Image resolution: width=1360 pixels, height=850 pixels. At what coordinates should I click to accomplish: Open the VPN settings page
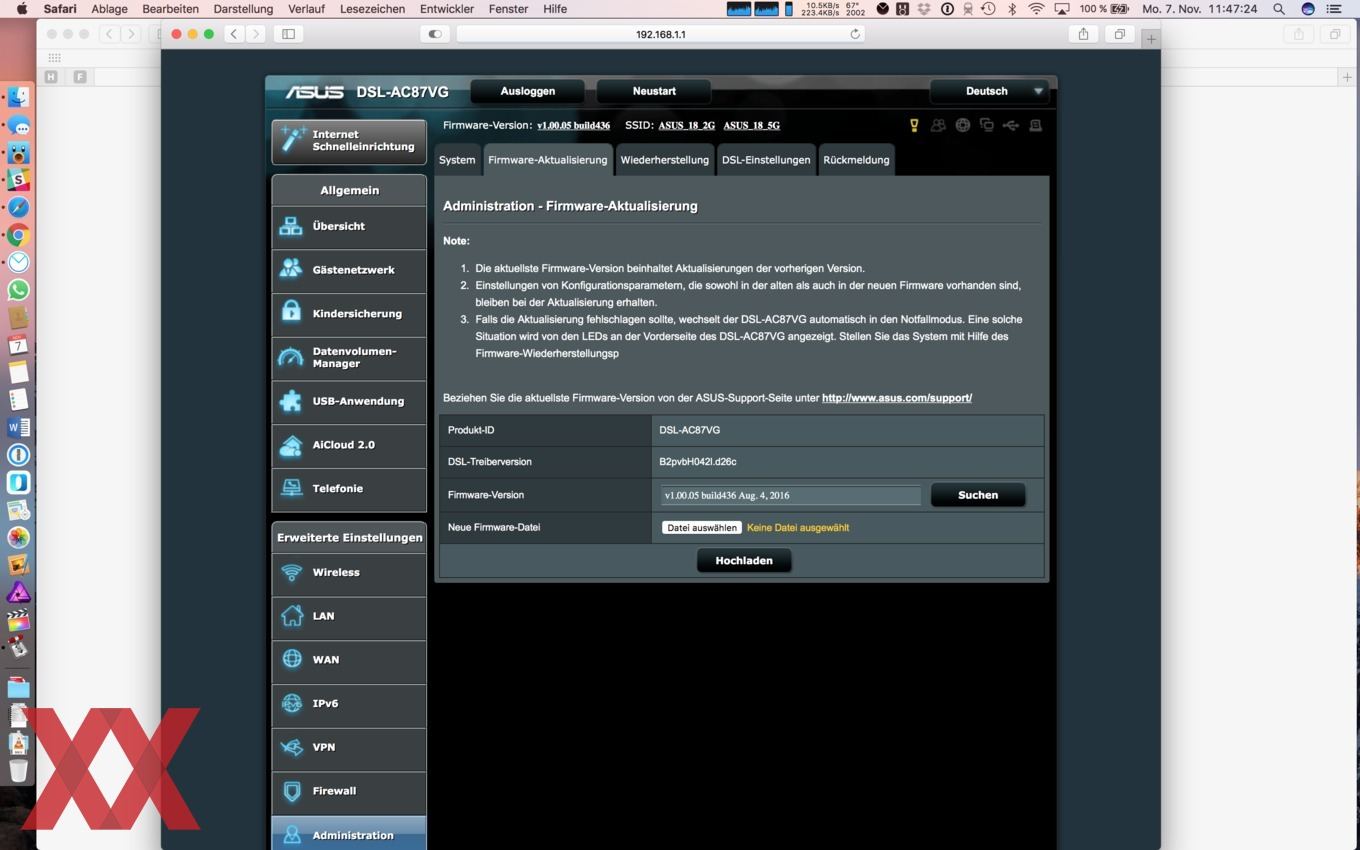[x=349, y=748]
